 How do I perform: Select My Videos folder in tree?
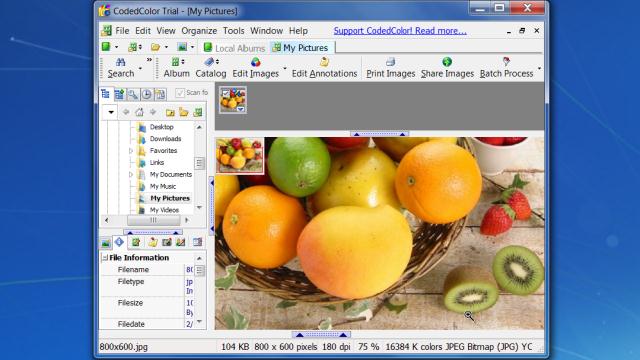164,210
